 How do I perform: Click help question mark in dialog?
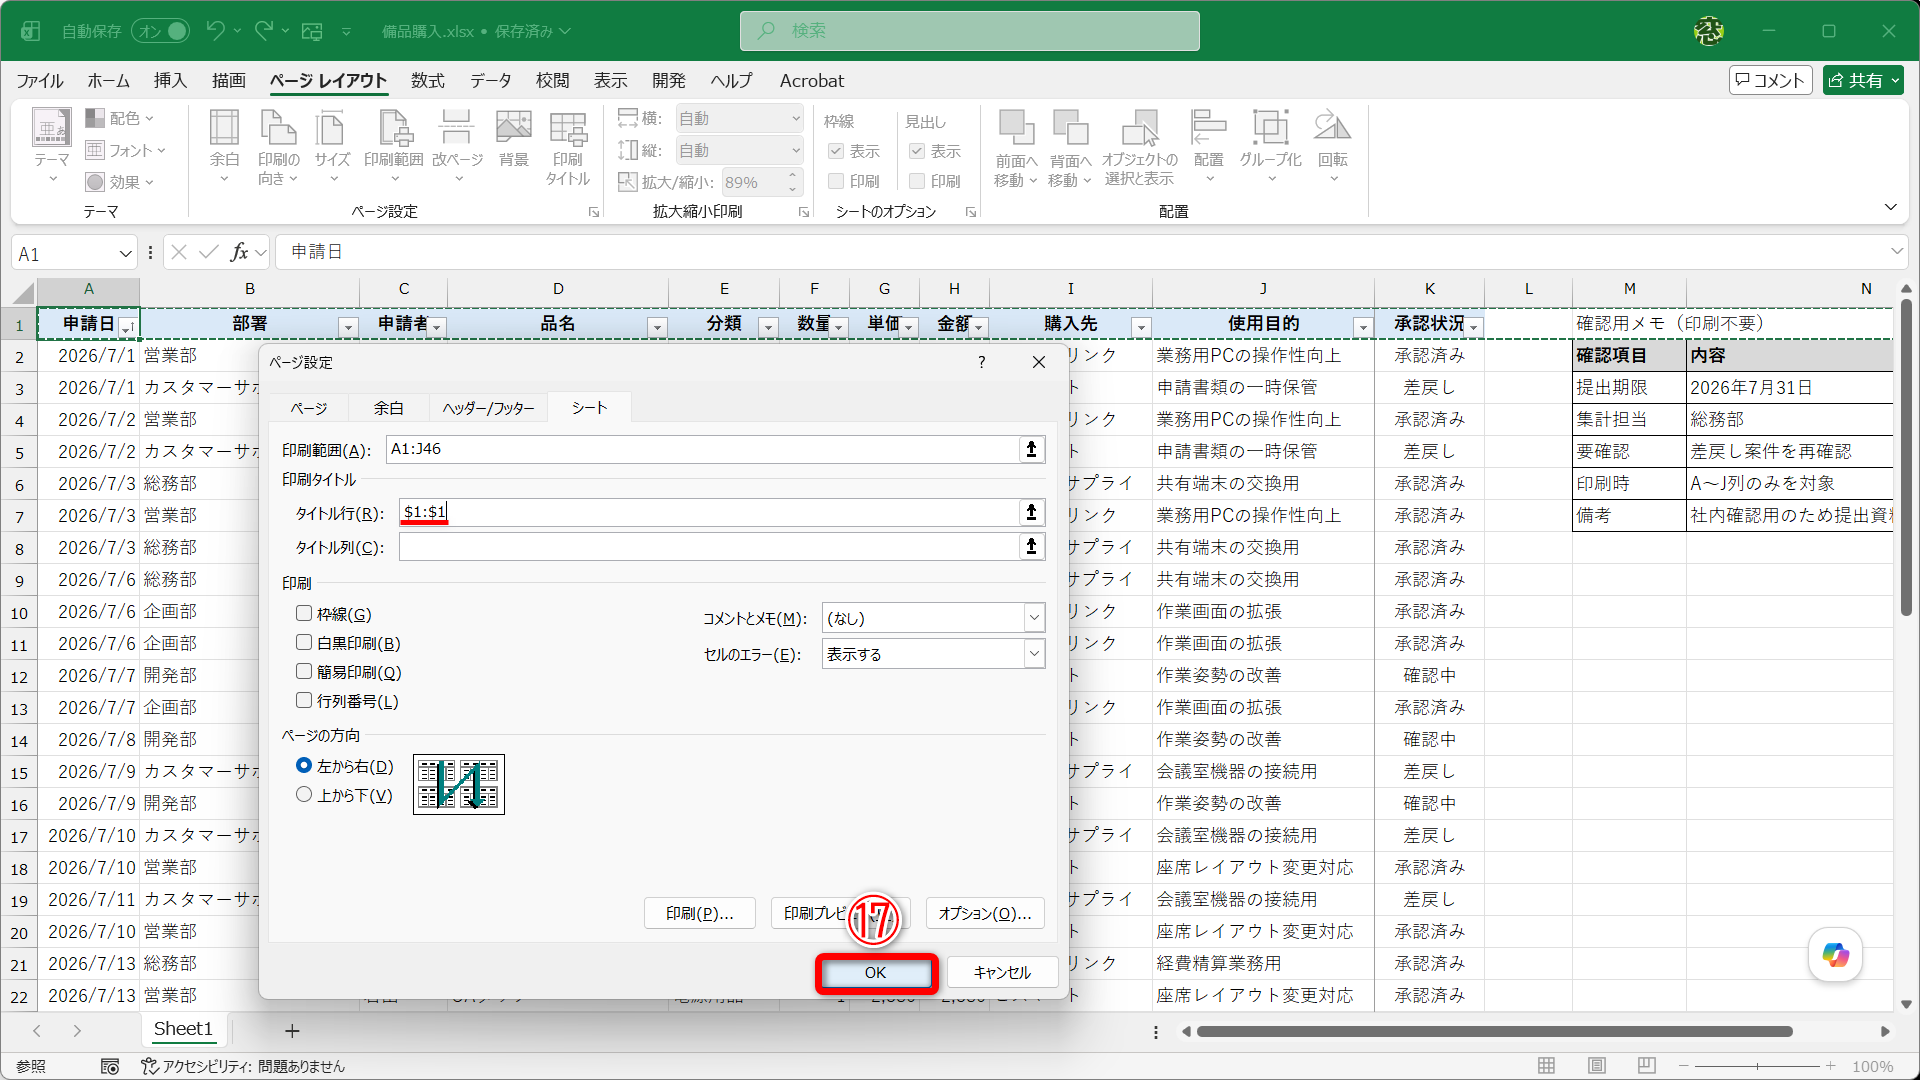tap(981, 362)
